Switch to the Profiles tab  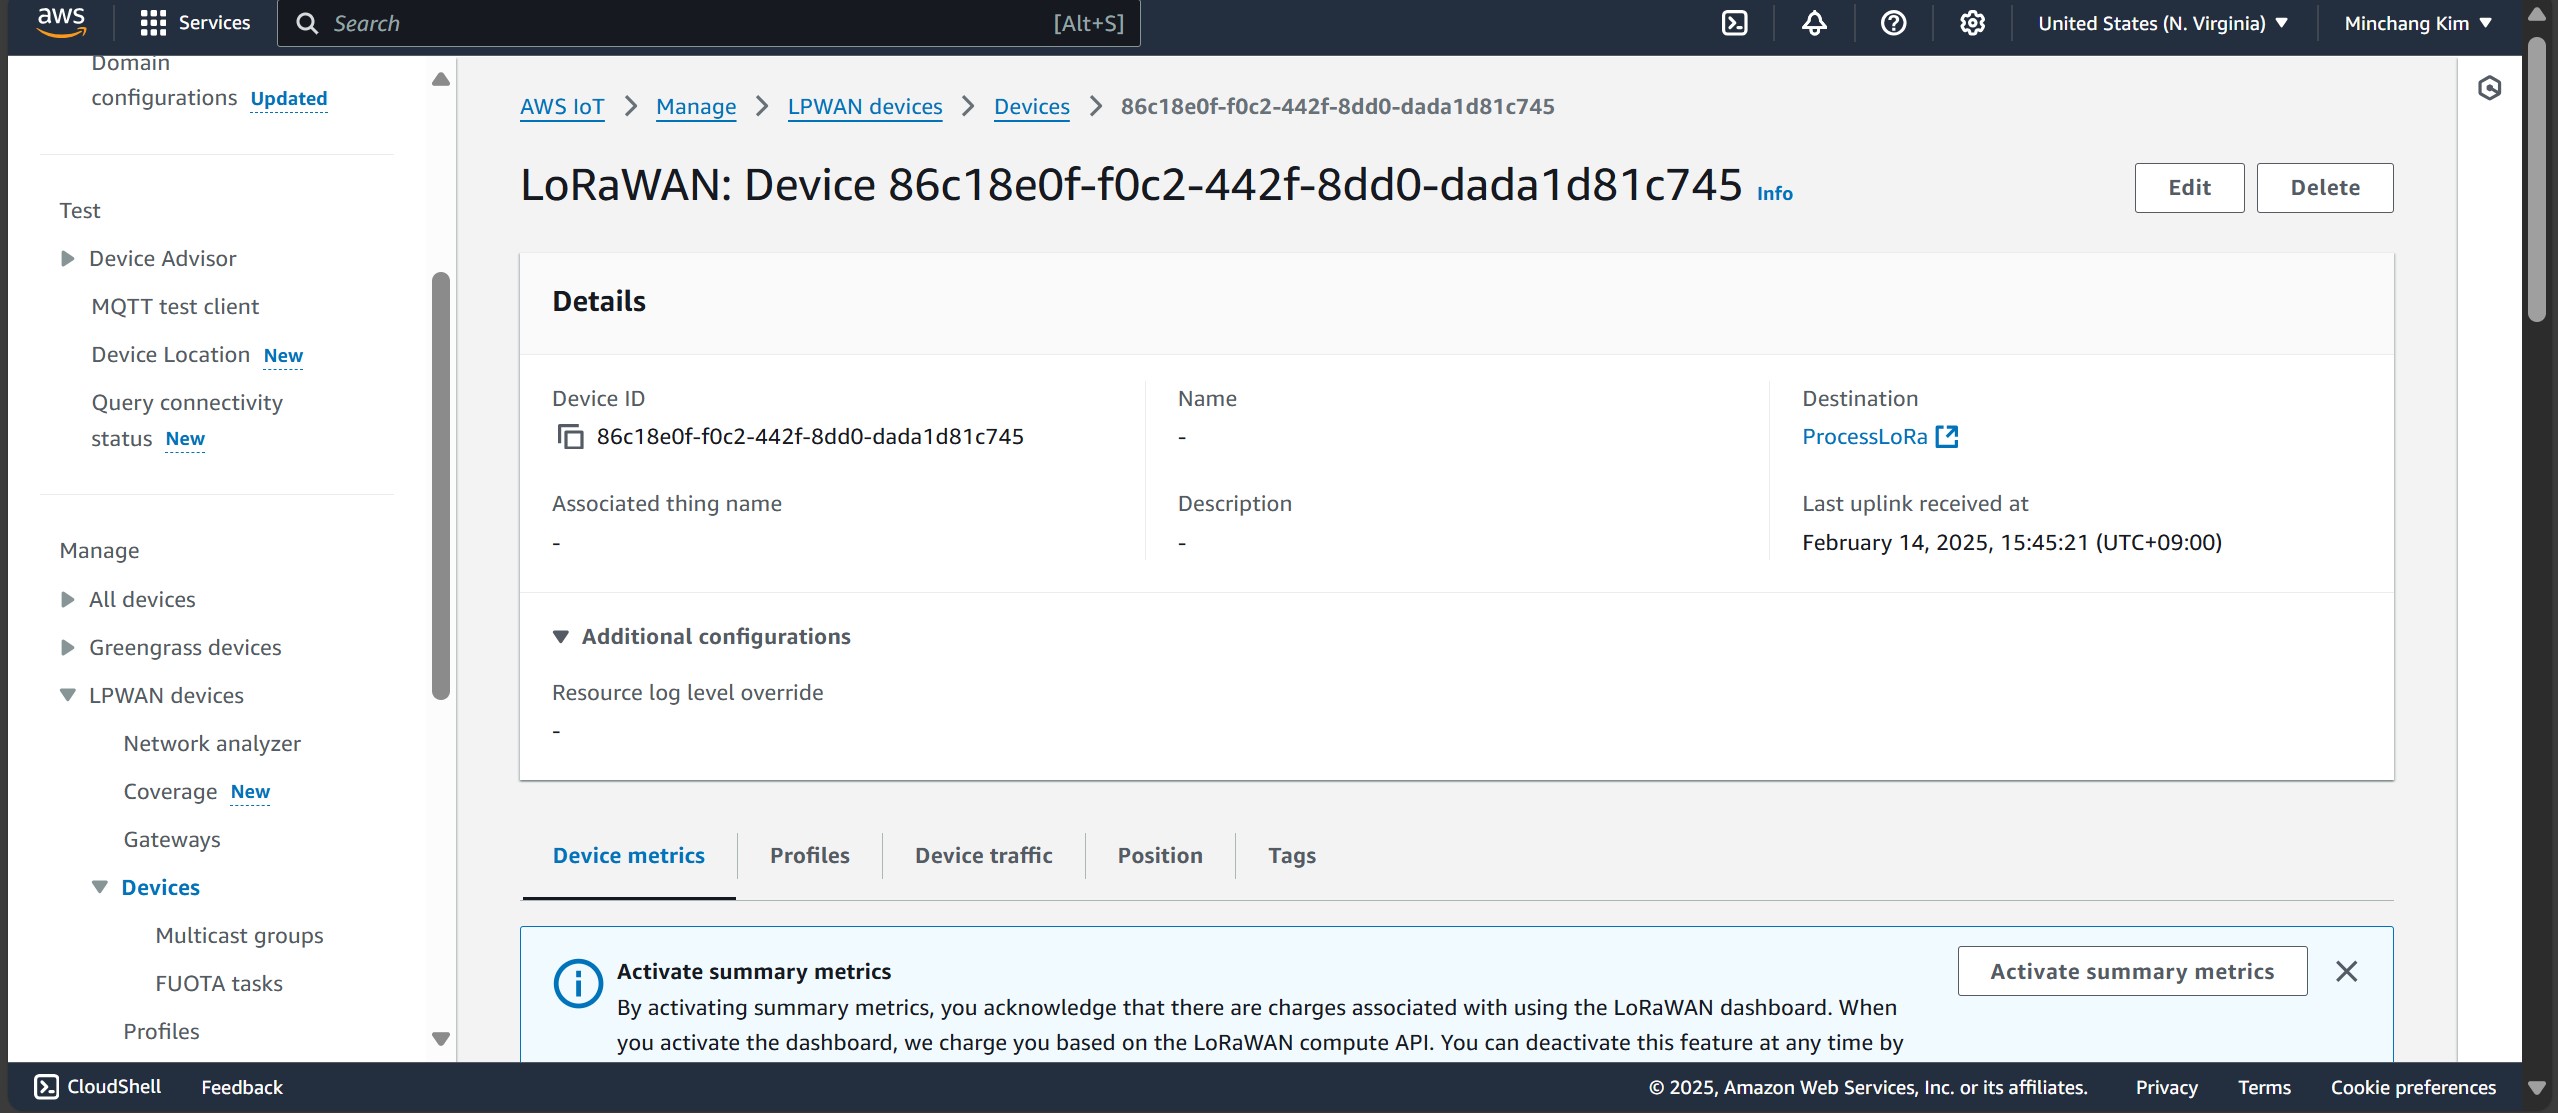(x=810, y=856)
